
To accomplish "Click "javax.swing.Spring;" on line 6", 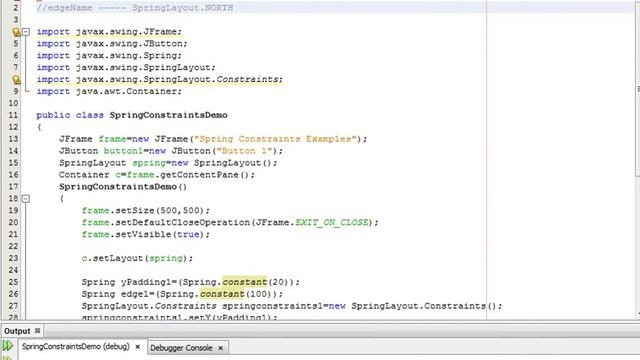I will (129, 56).
